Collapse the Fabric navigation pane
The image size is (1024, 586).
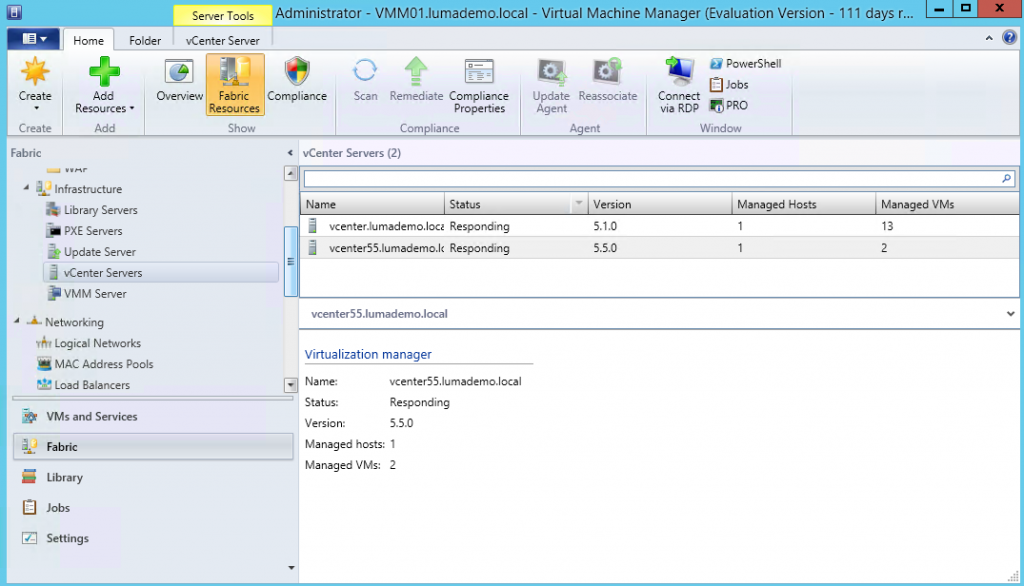tap(290, 153)
